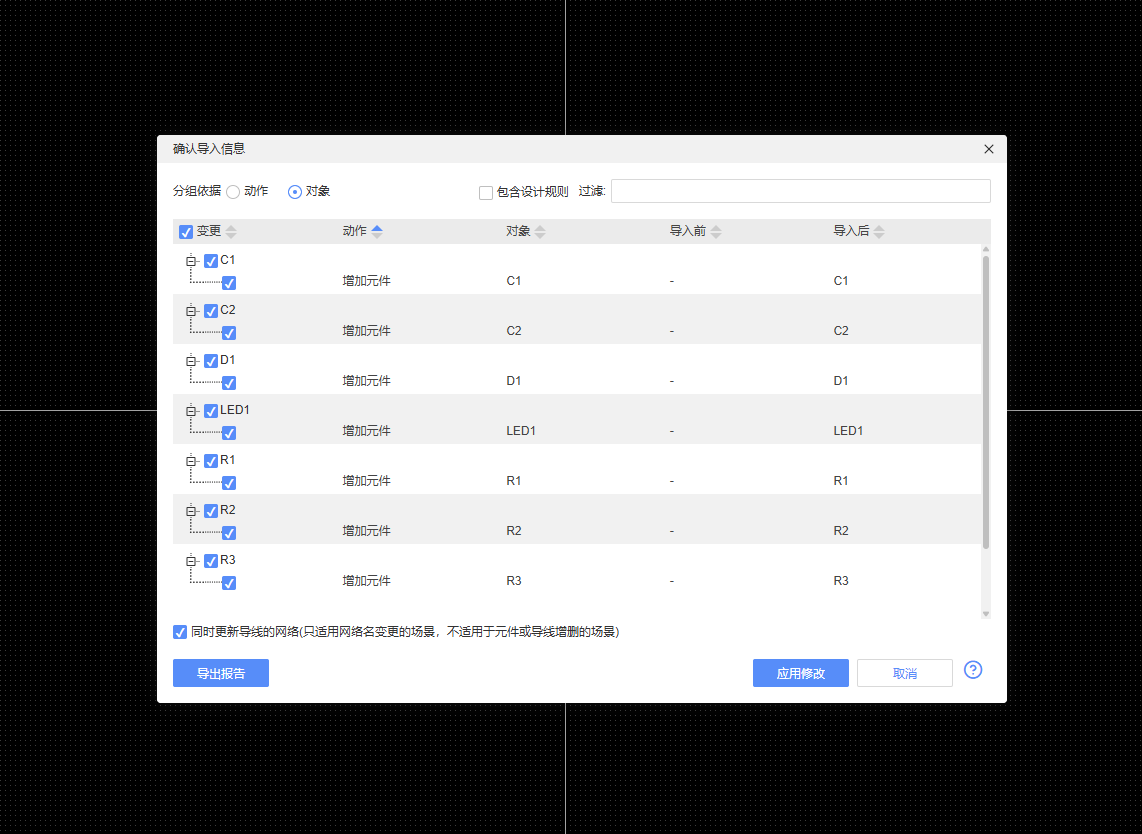Click 对象 cell R1

[513, 481]
